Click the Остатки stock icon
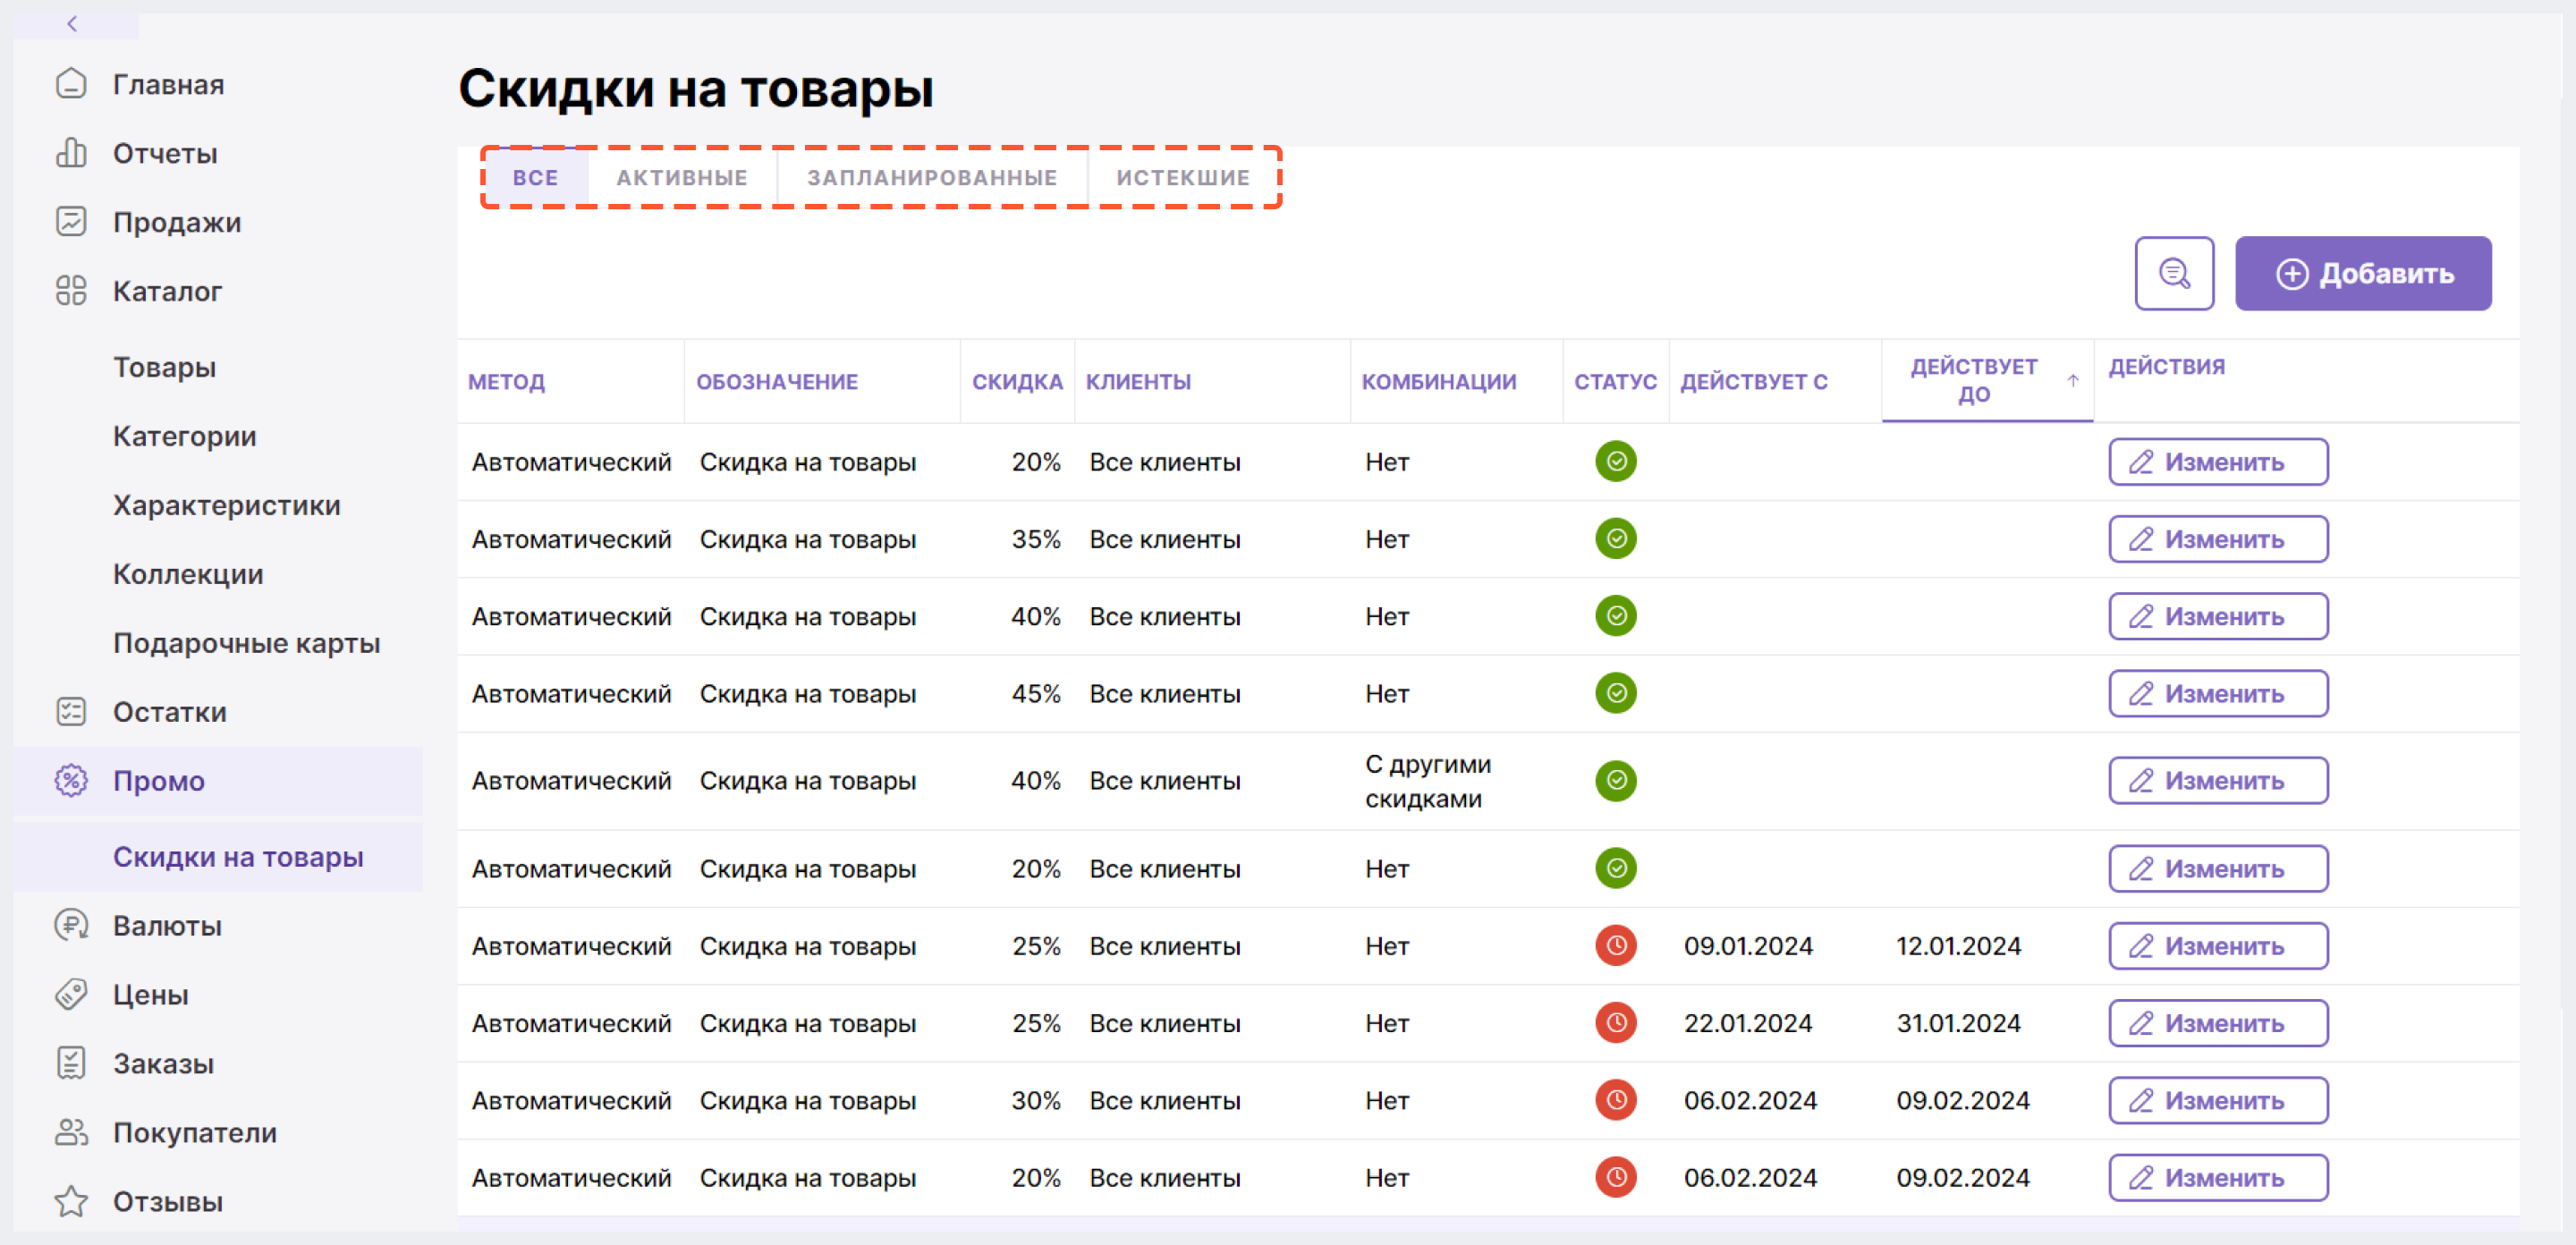 [x=71, y=712]
